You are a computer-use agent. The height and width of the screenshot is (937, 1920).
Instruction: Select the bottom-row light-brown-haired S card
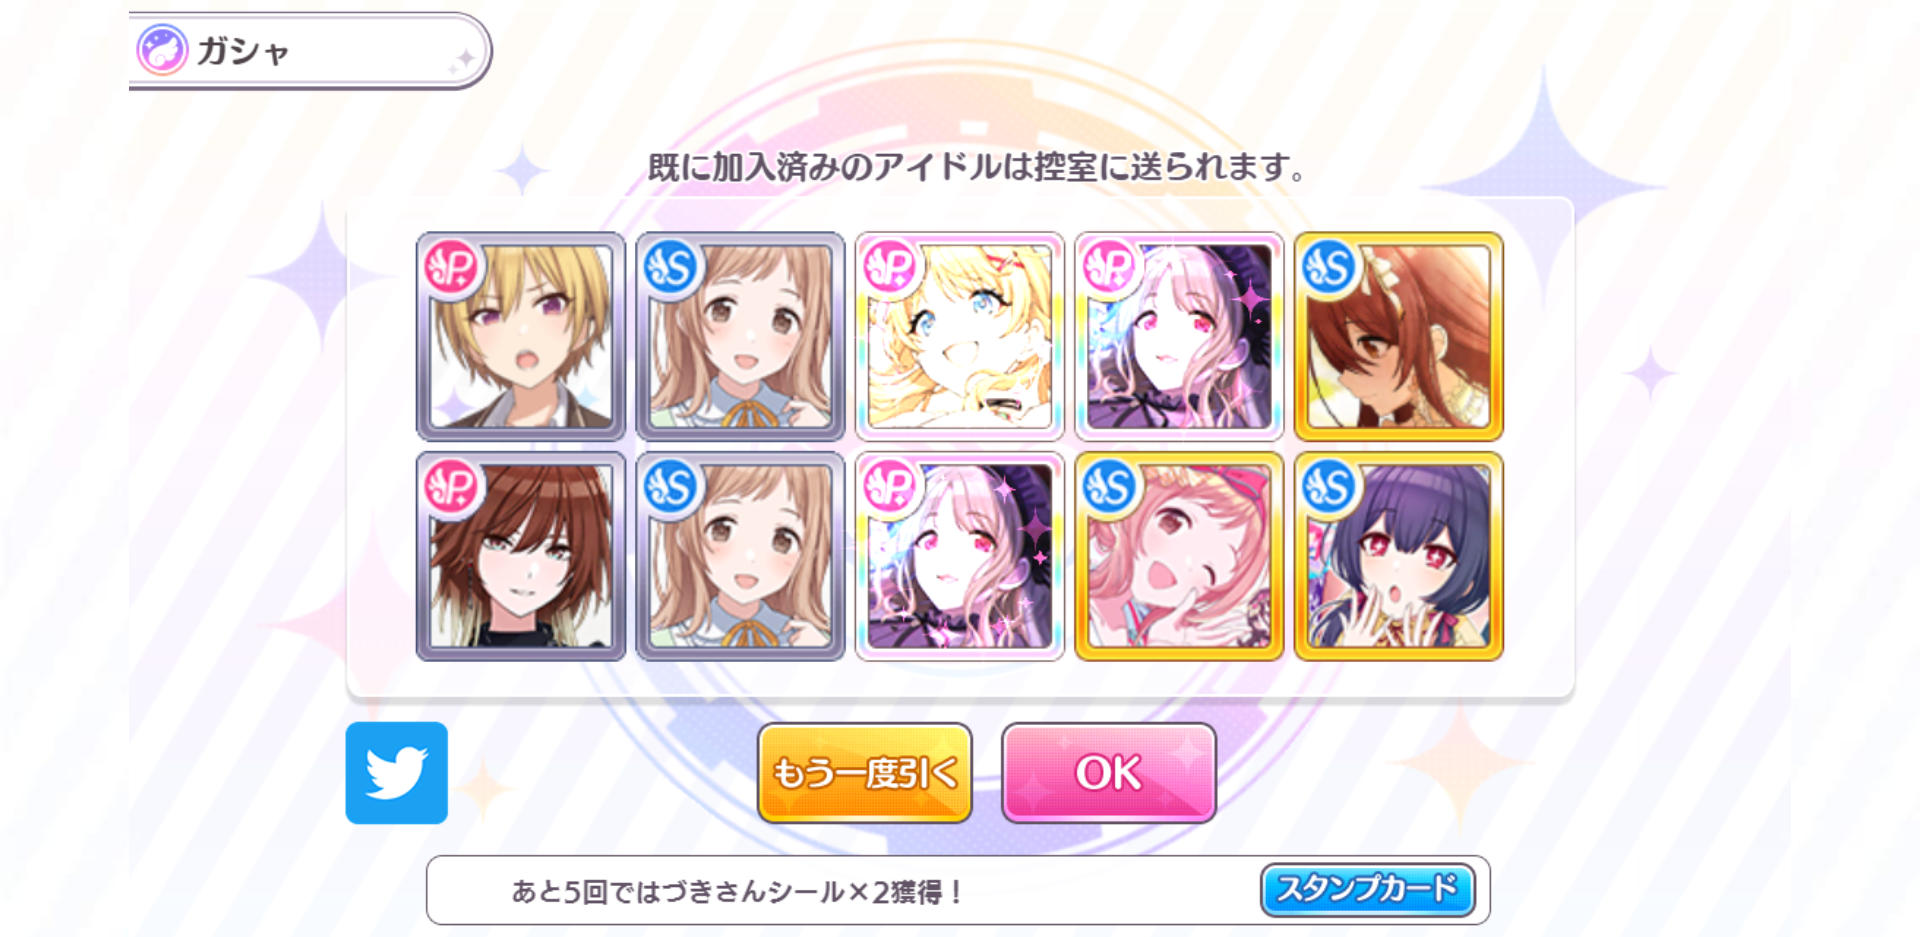coord(740,556)
